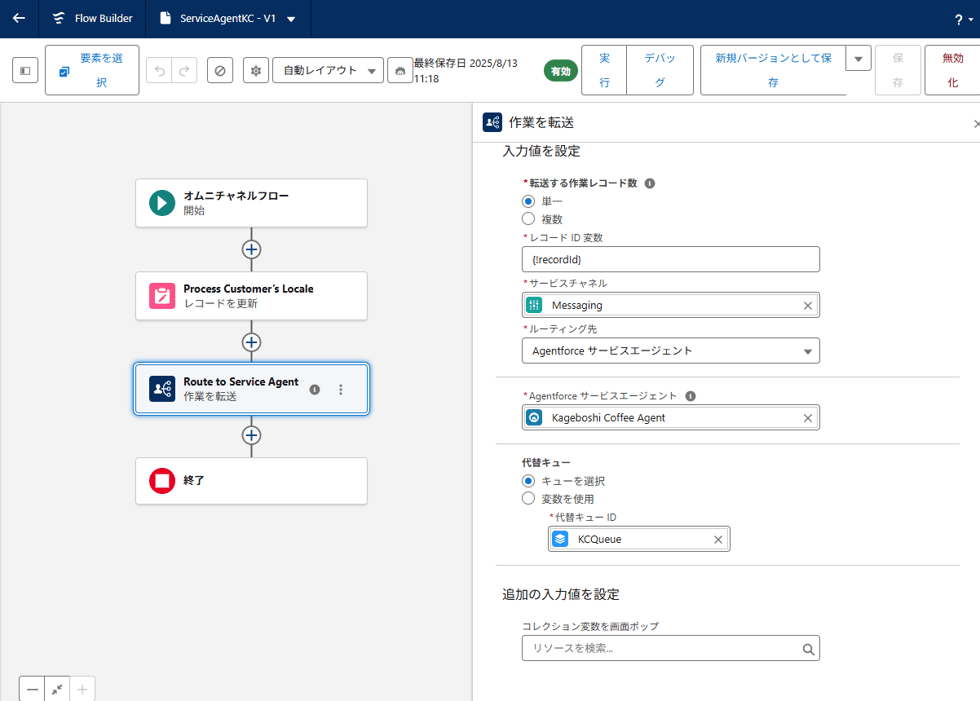Open Route to Service Agent three-dot menu

click(x=341, y=389)
